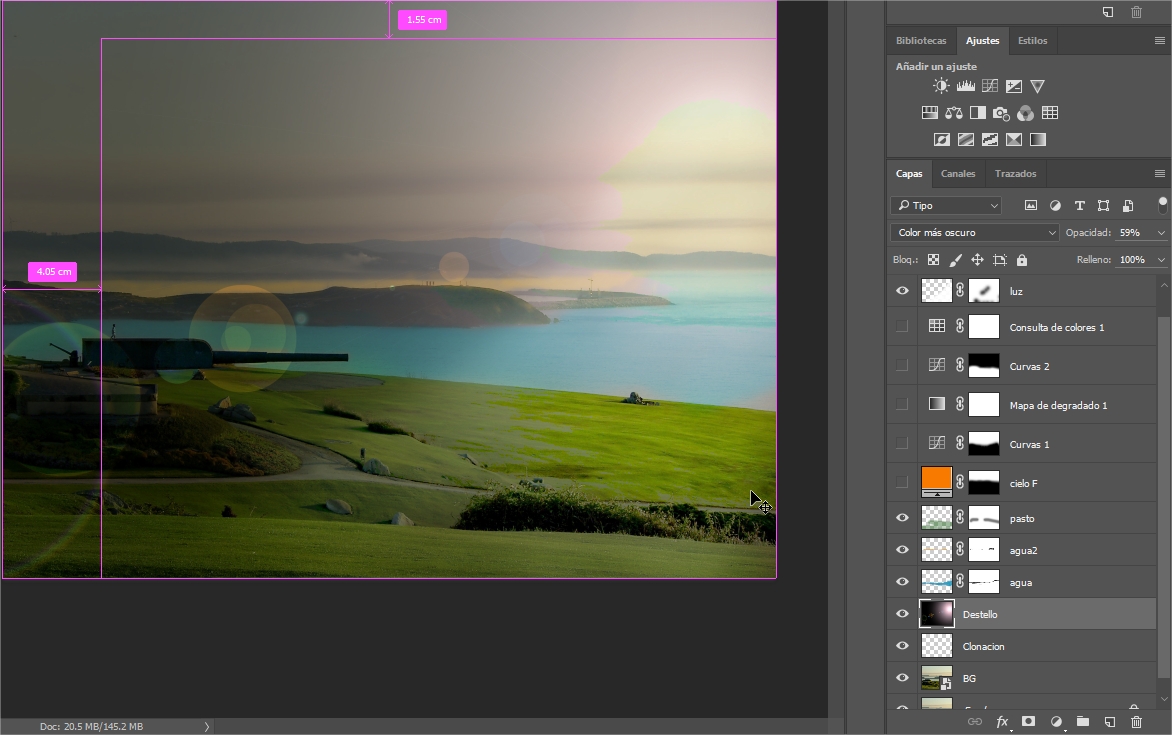Add a Gradient Map adjustment

[1037, 140]
